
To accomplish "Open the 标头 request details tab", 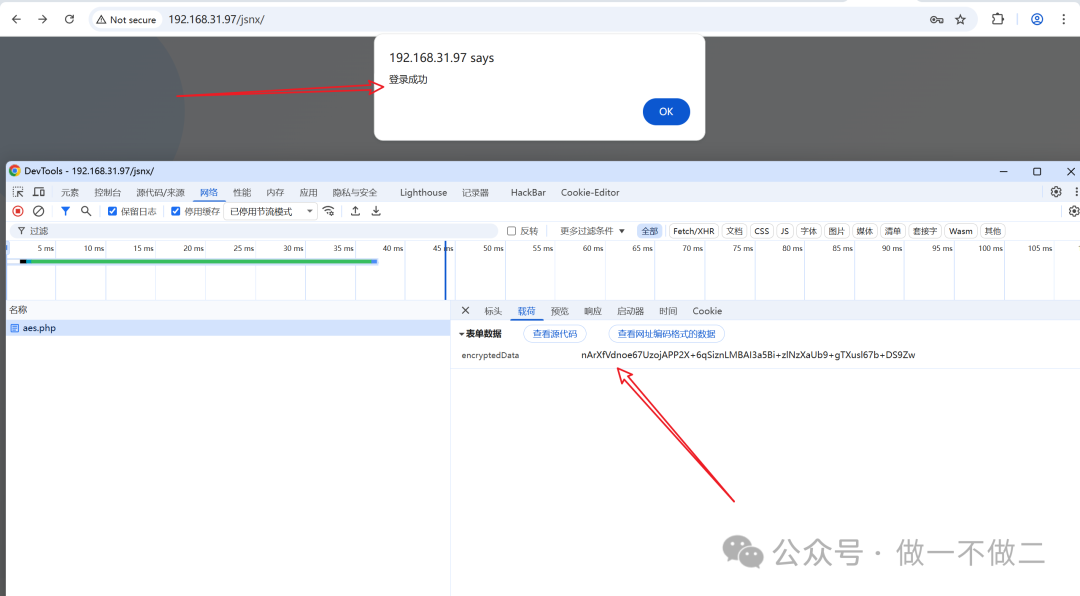I will pos(493,311).
